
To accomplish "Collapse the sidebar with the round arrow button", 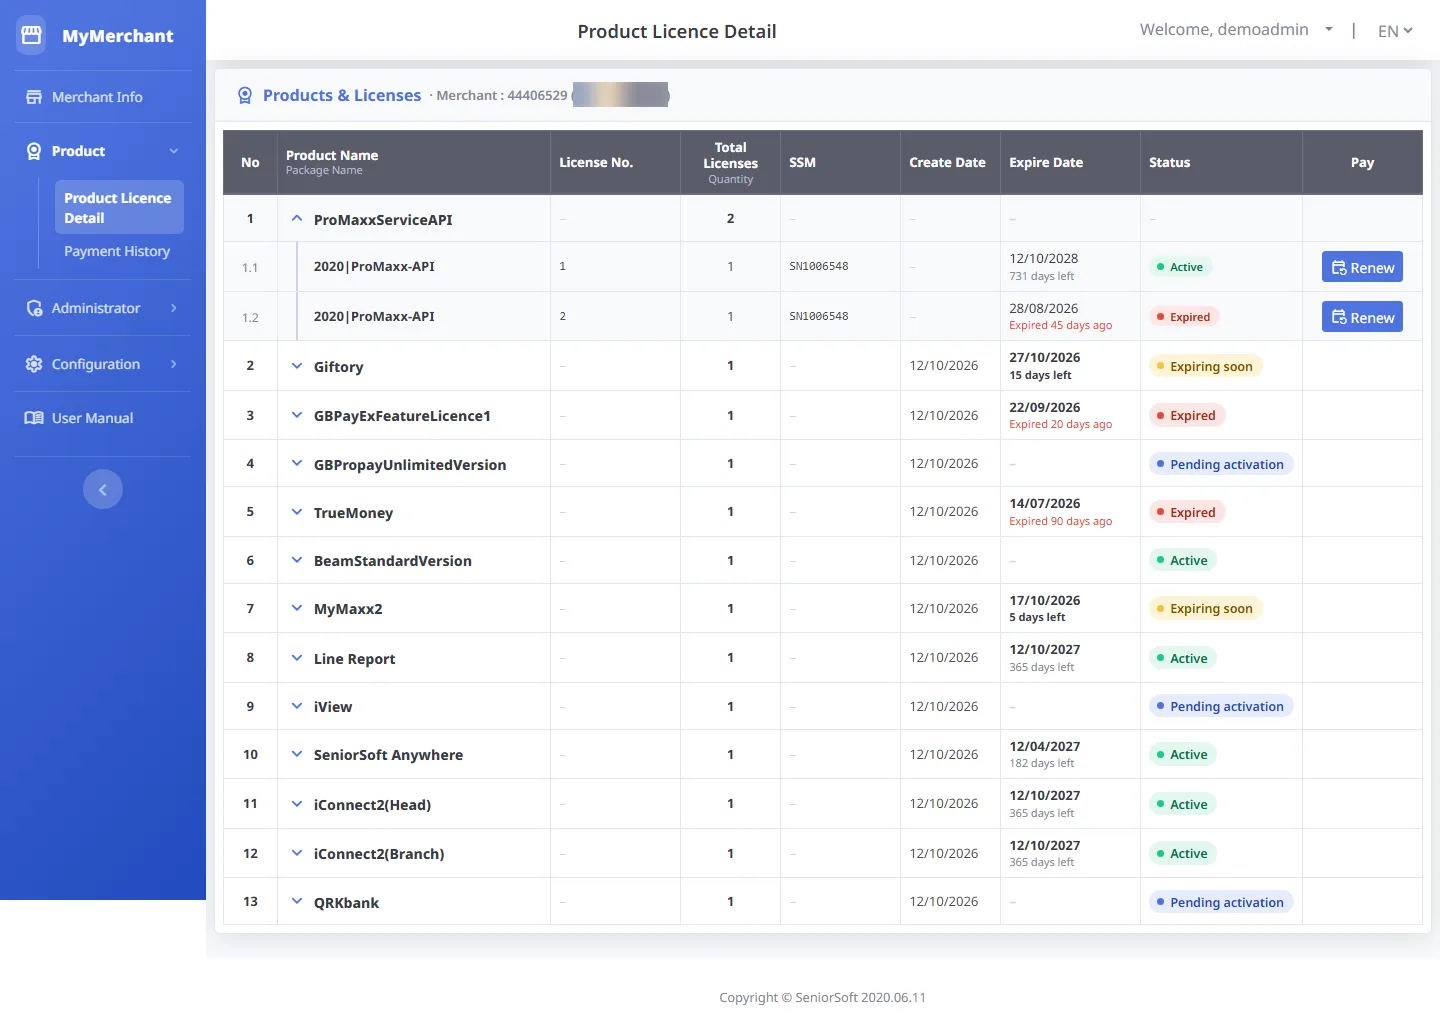I will click(103, 489).
